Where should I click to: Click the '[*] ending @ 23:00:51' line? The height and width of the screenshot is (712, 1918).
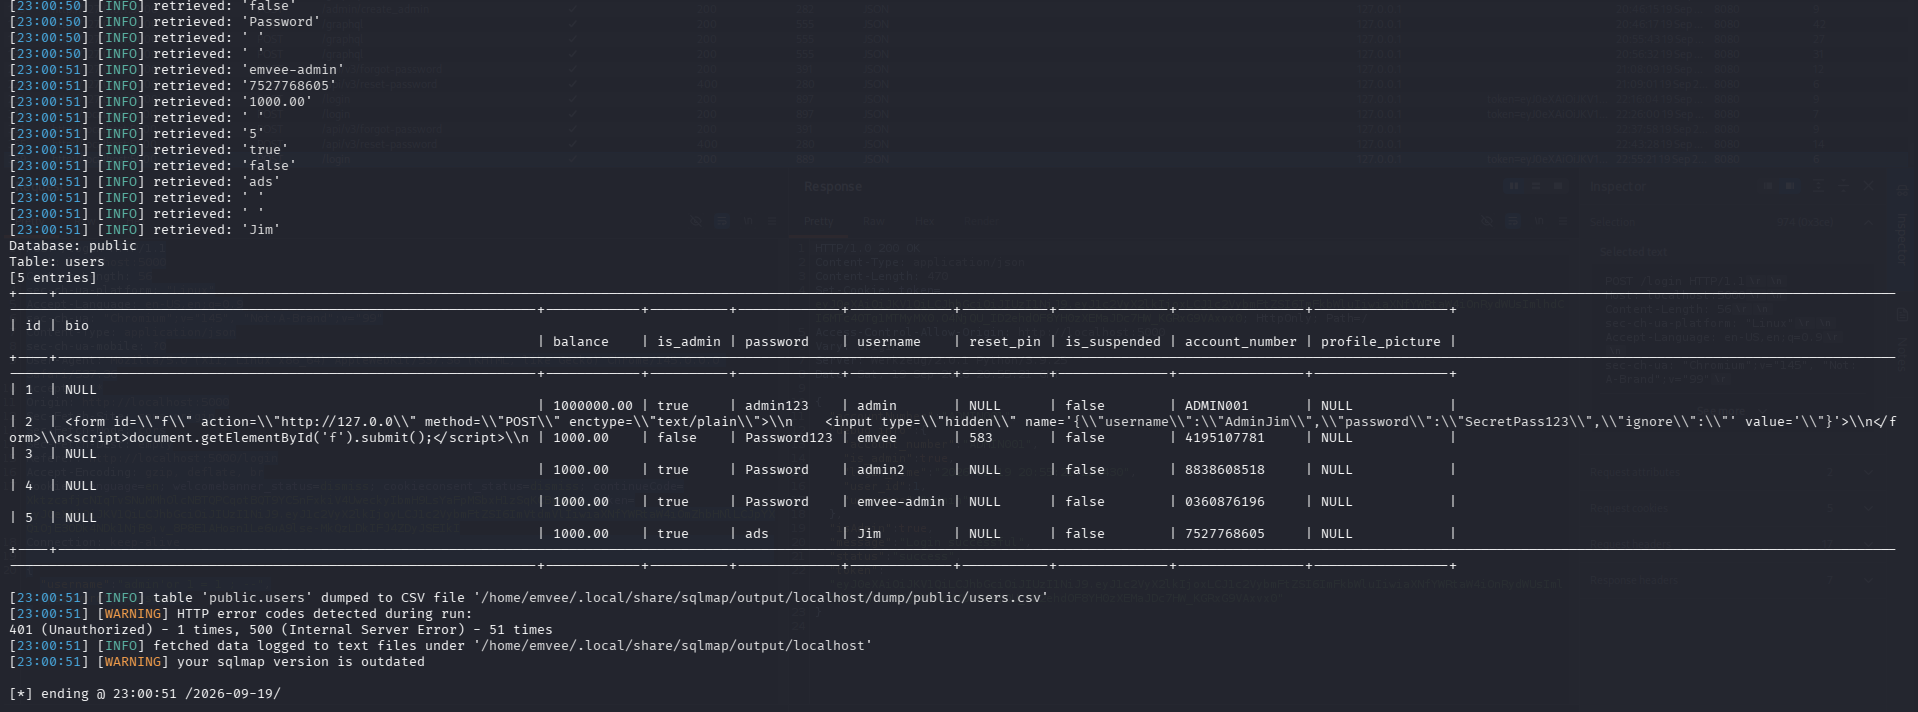click(145, 694)
